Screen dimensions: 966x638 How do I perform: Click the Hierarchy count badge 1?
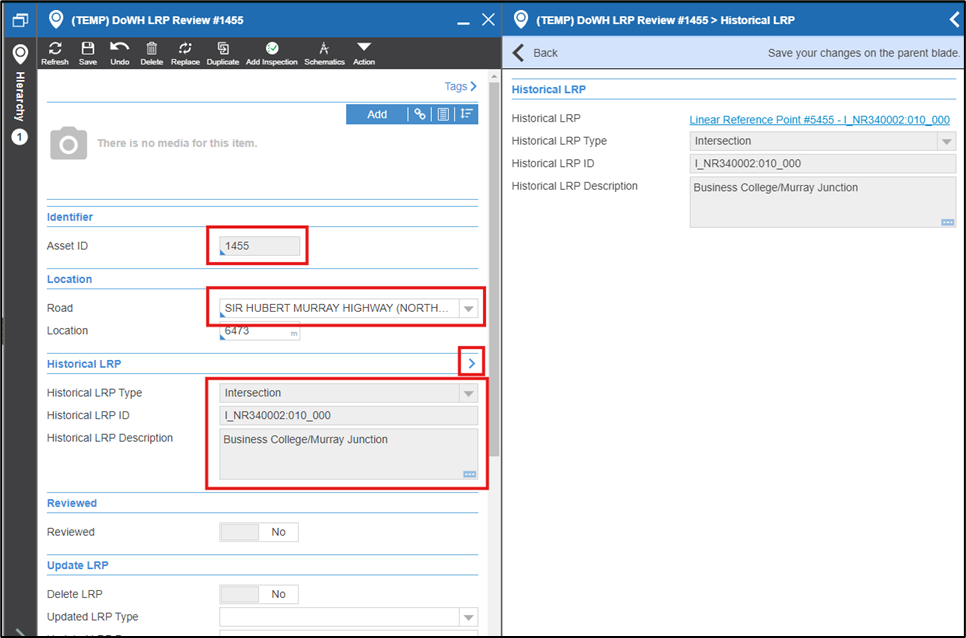(20, 137)
